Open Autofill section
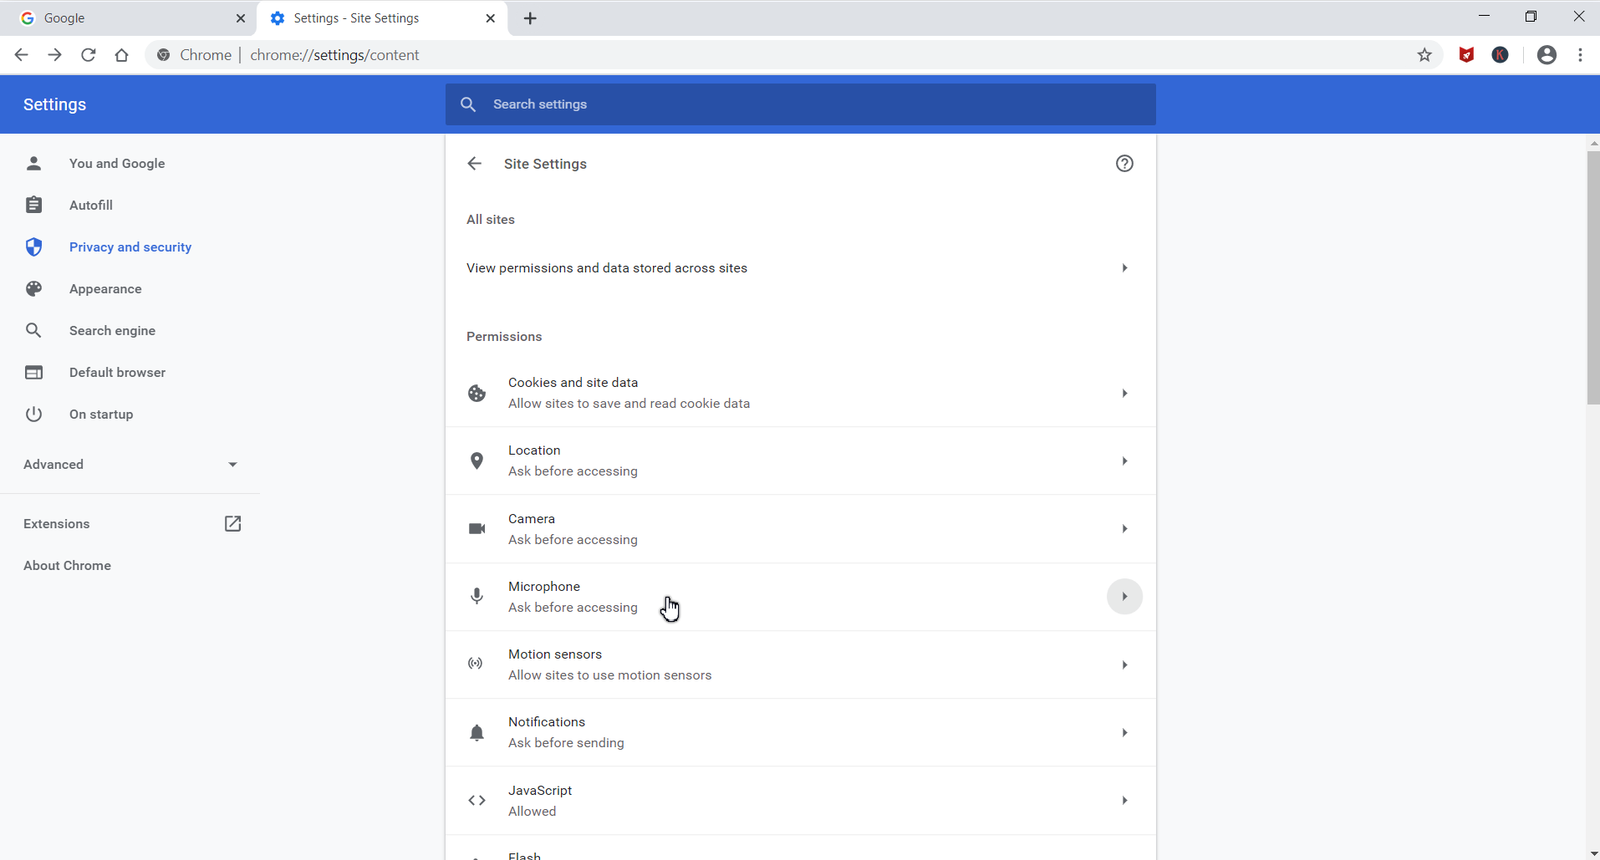Image resolution: width=1600 pixels, height=860 pixels. (x=91, y=205)
